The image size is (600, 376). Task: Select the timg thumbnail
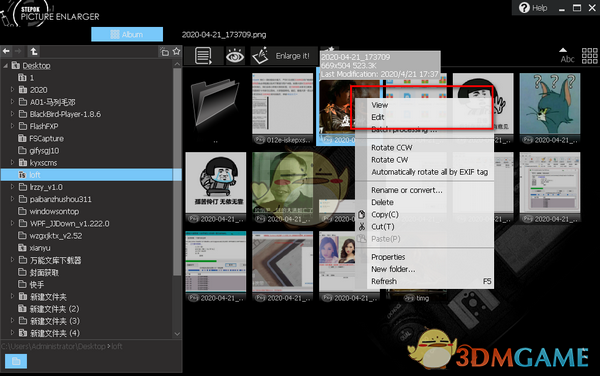click(x=416, y=298)
